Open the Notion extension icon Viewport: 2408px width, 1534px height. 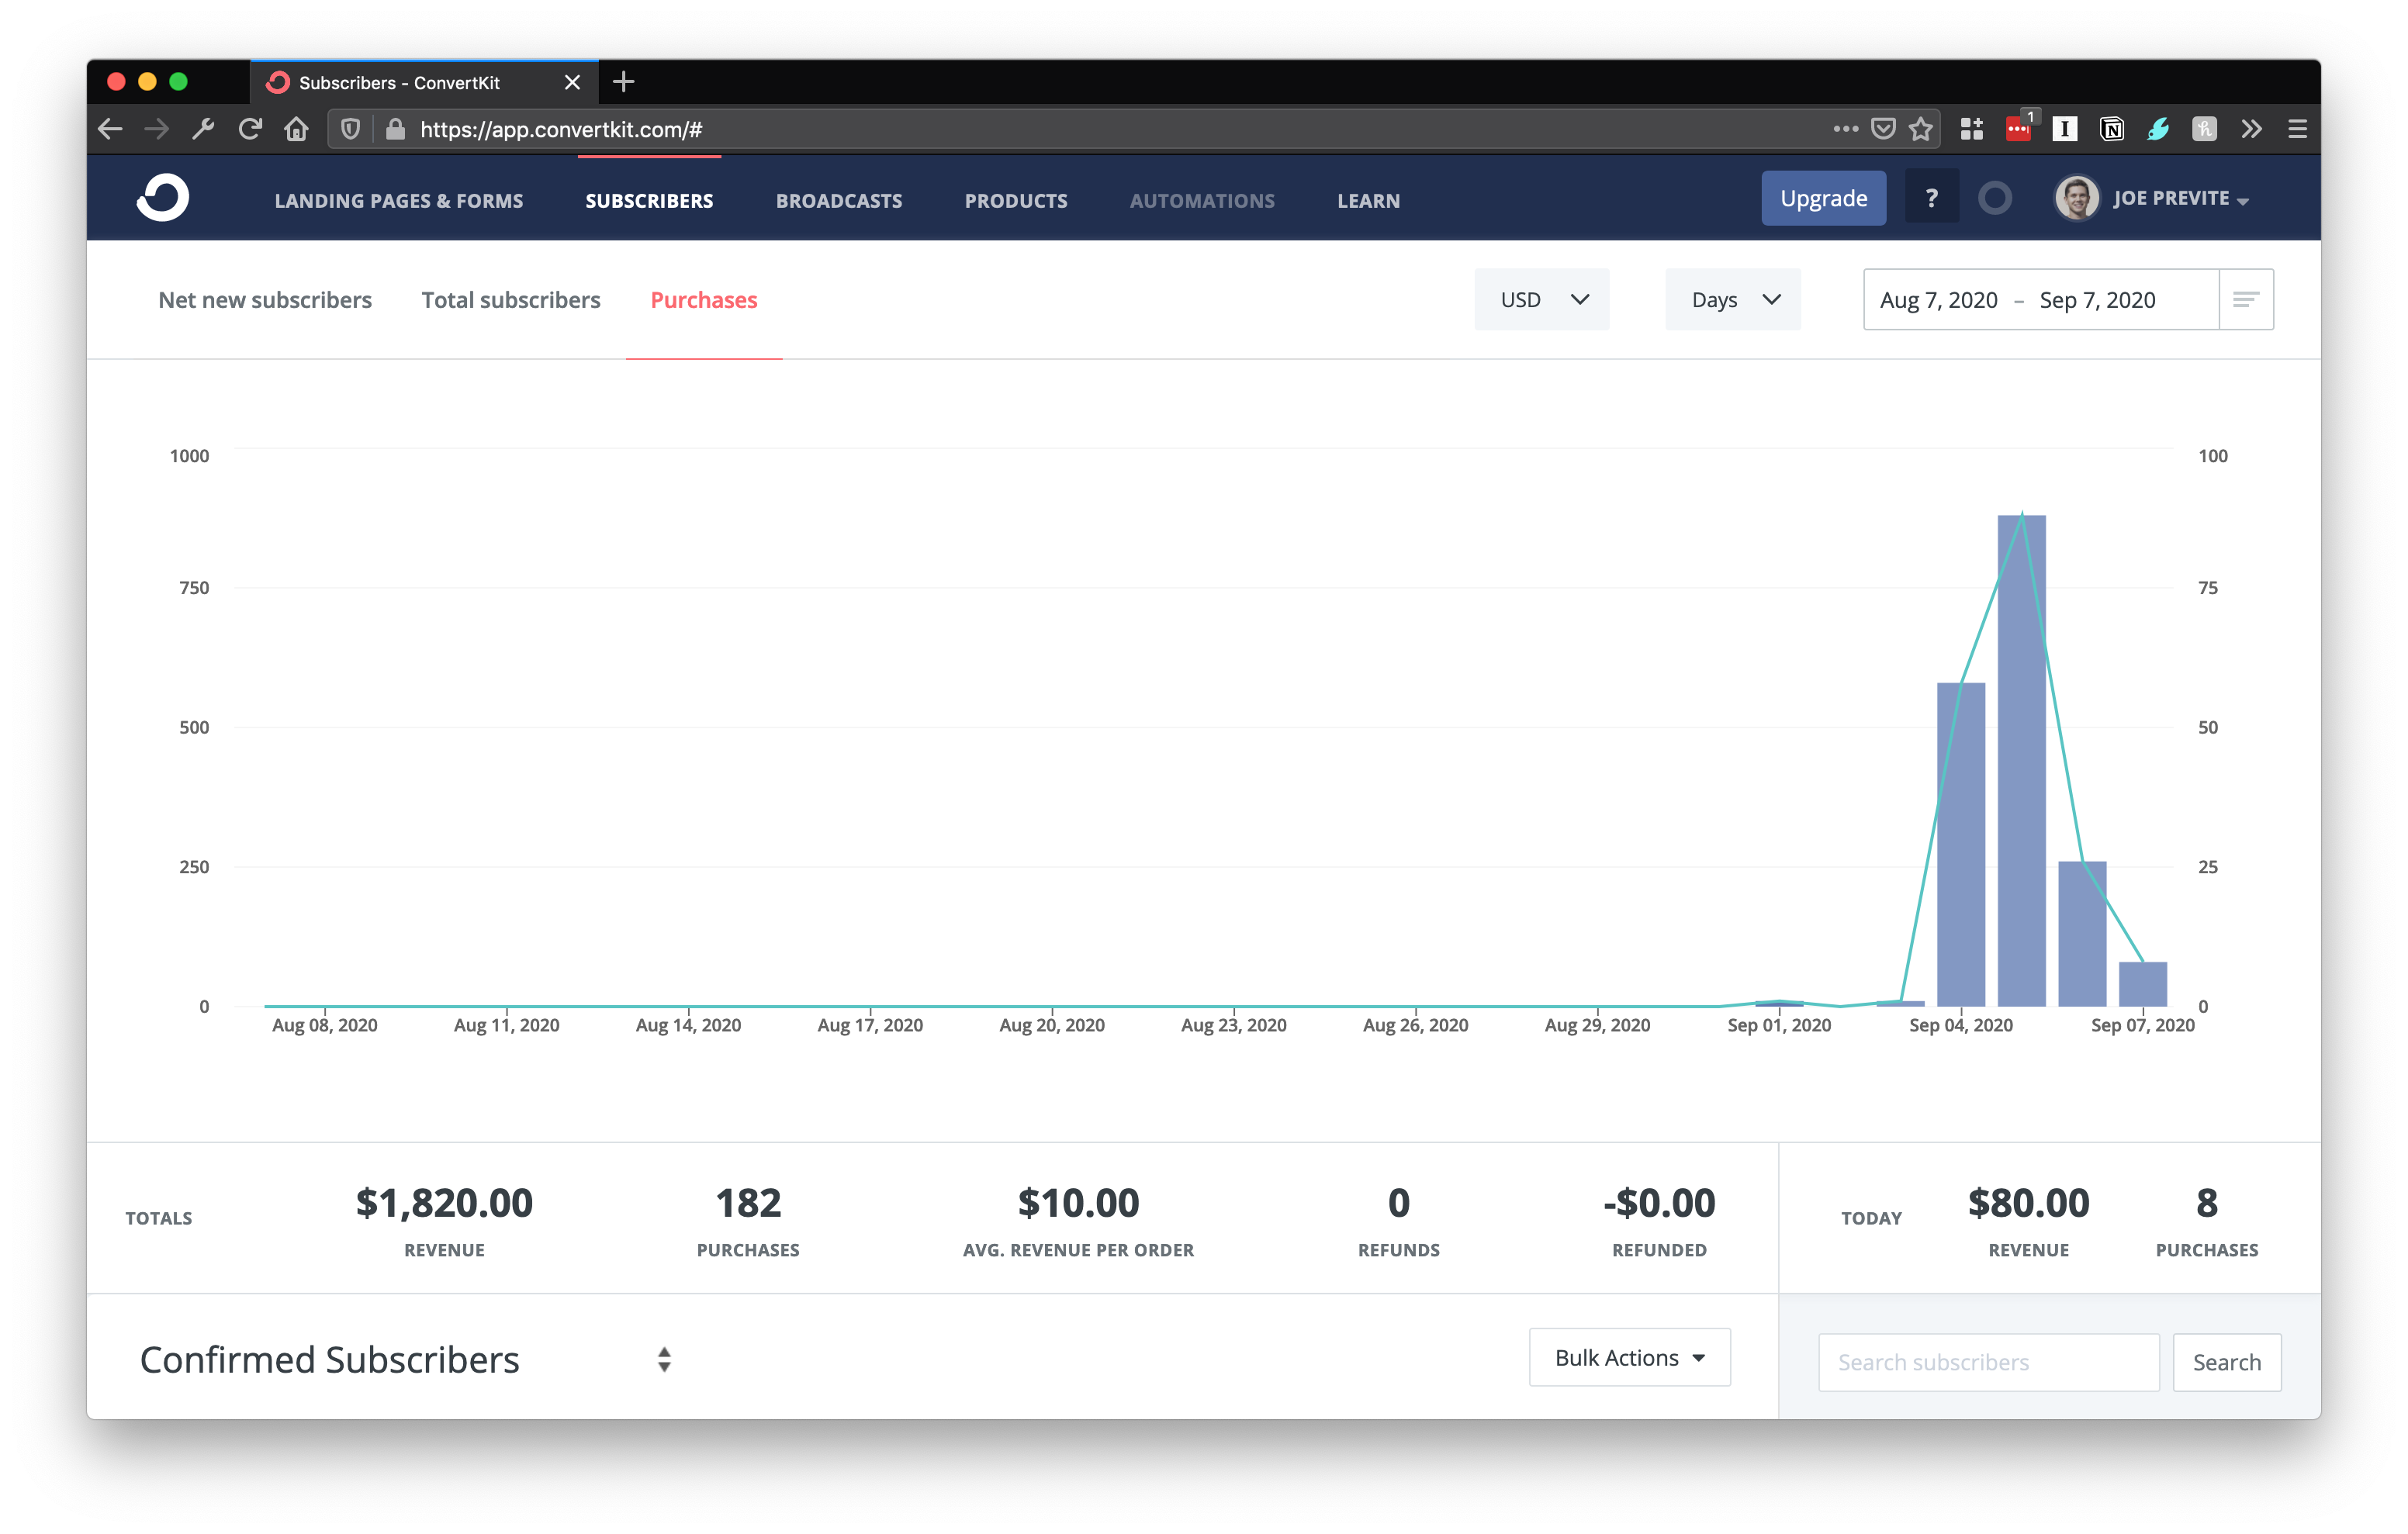2111,129
